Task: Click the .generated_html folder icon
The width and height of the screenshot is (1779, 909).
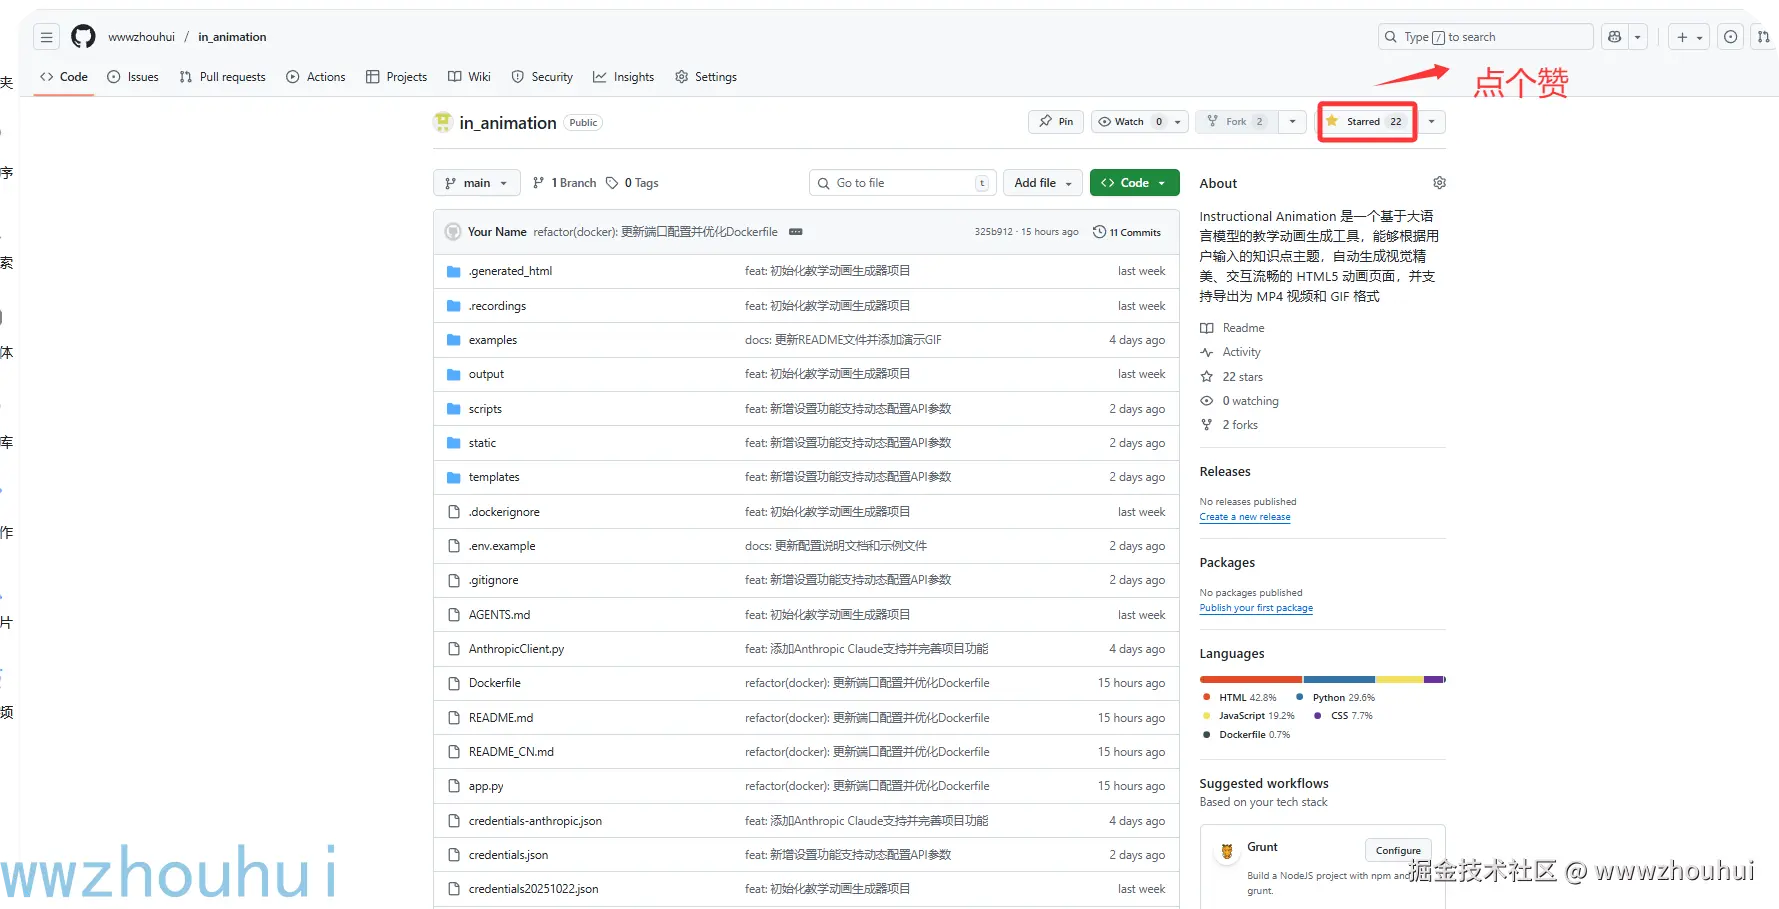Action: point(454,271)
